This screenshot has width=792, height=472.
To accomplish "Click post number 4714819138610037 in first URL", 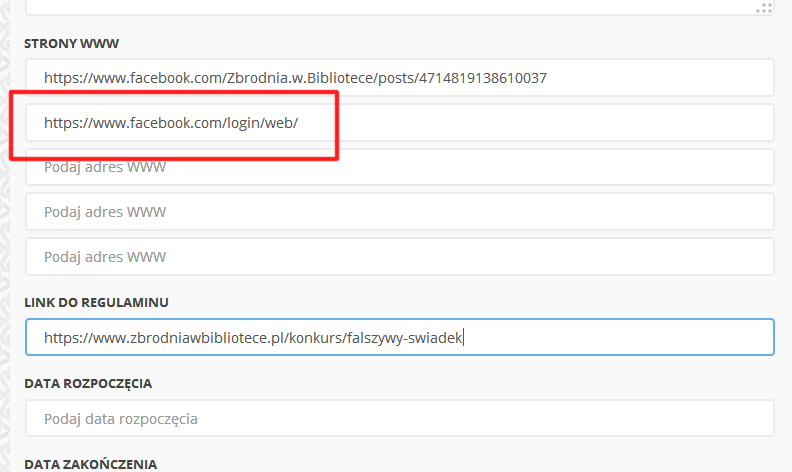I will tap(479, 78).
